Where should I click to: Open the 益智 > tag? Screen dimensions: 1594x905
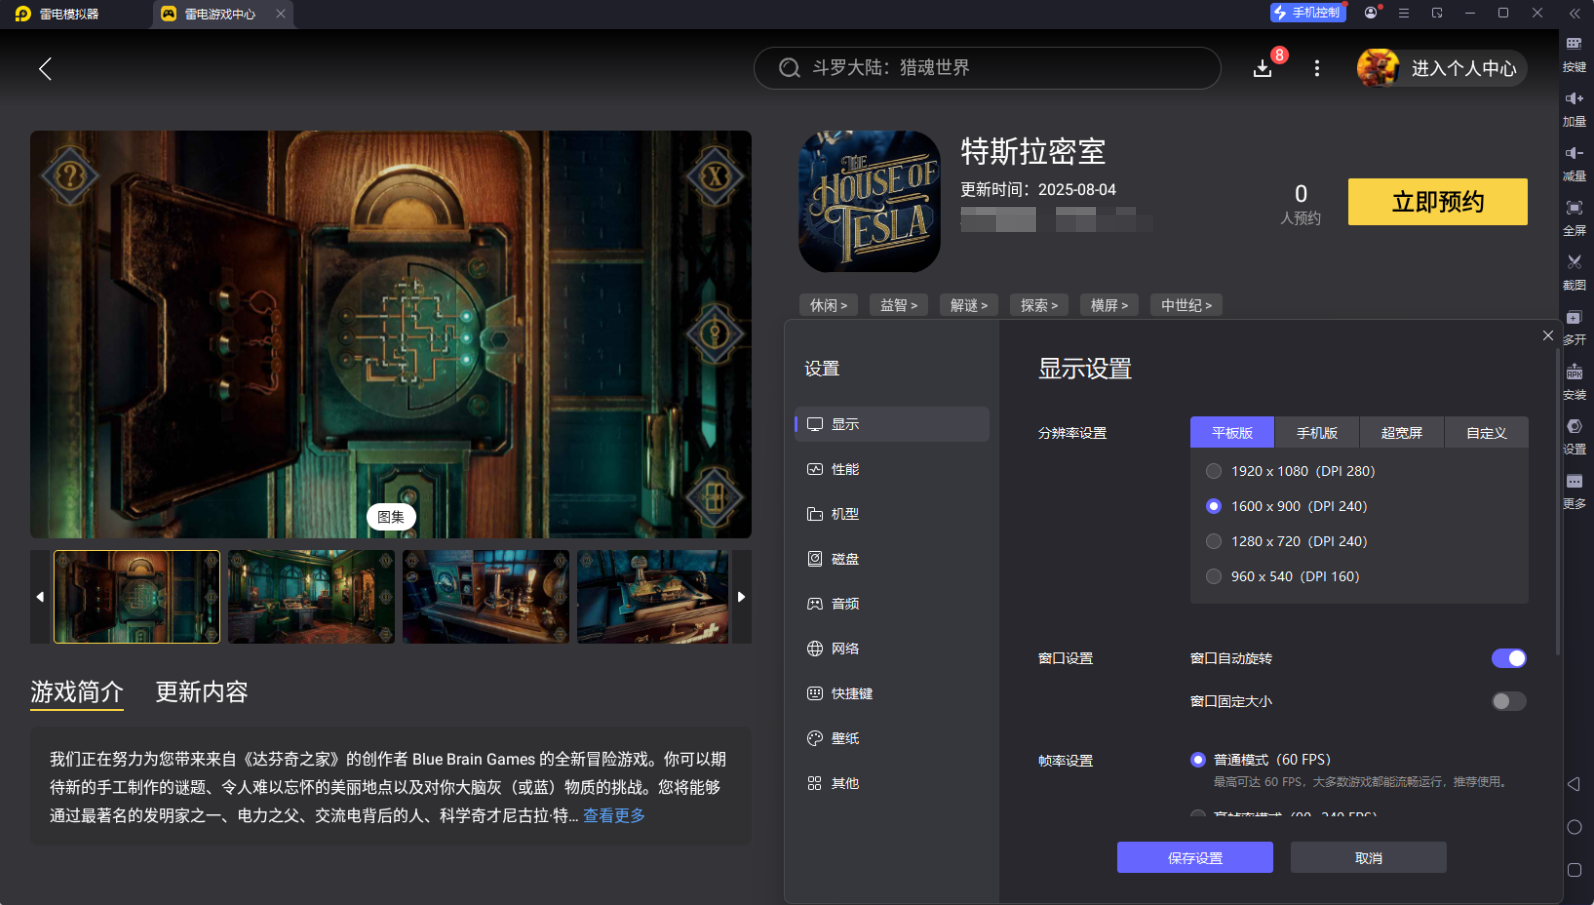point(899,305)
